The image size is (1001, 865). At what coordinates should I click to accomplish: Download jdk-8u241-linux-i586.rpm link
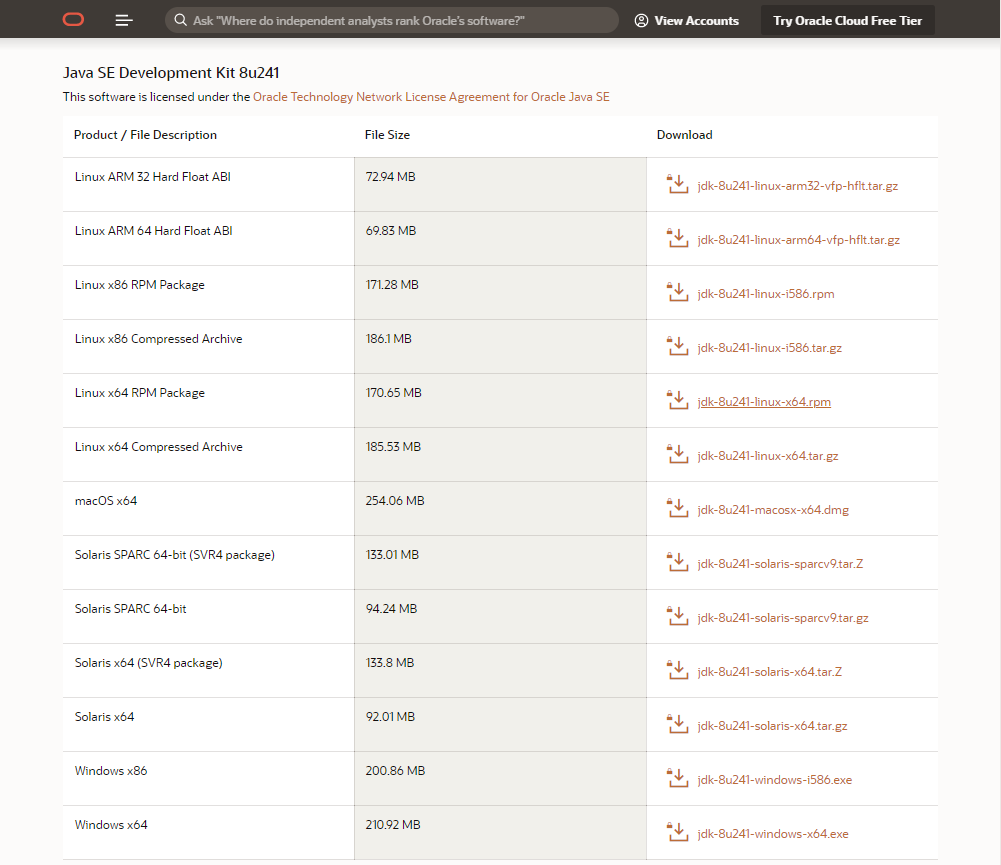tap(765, 294)
